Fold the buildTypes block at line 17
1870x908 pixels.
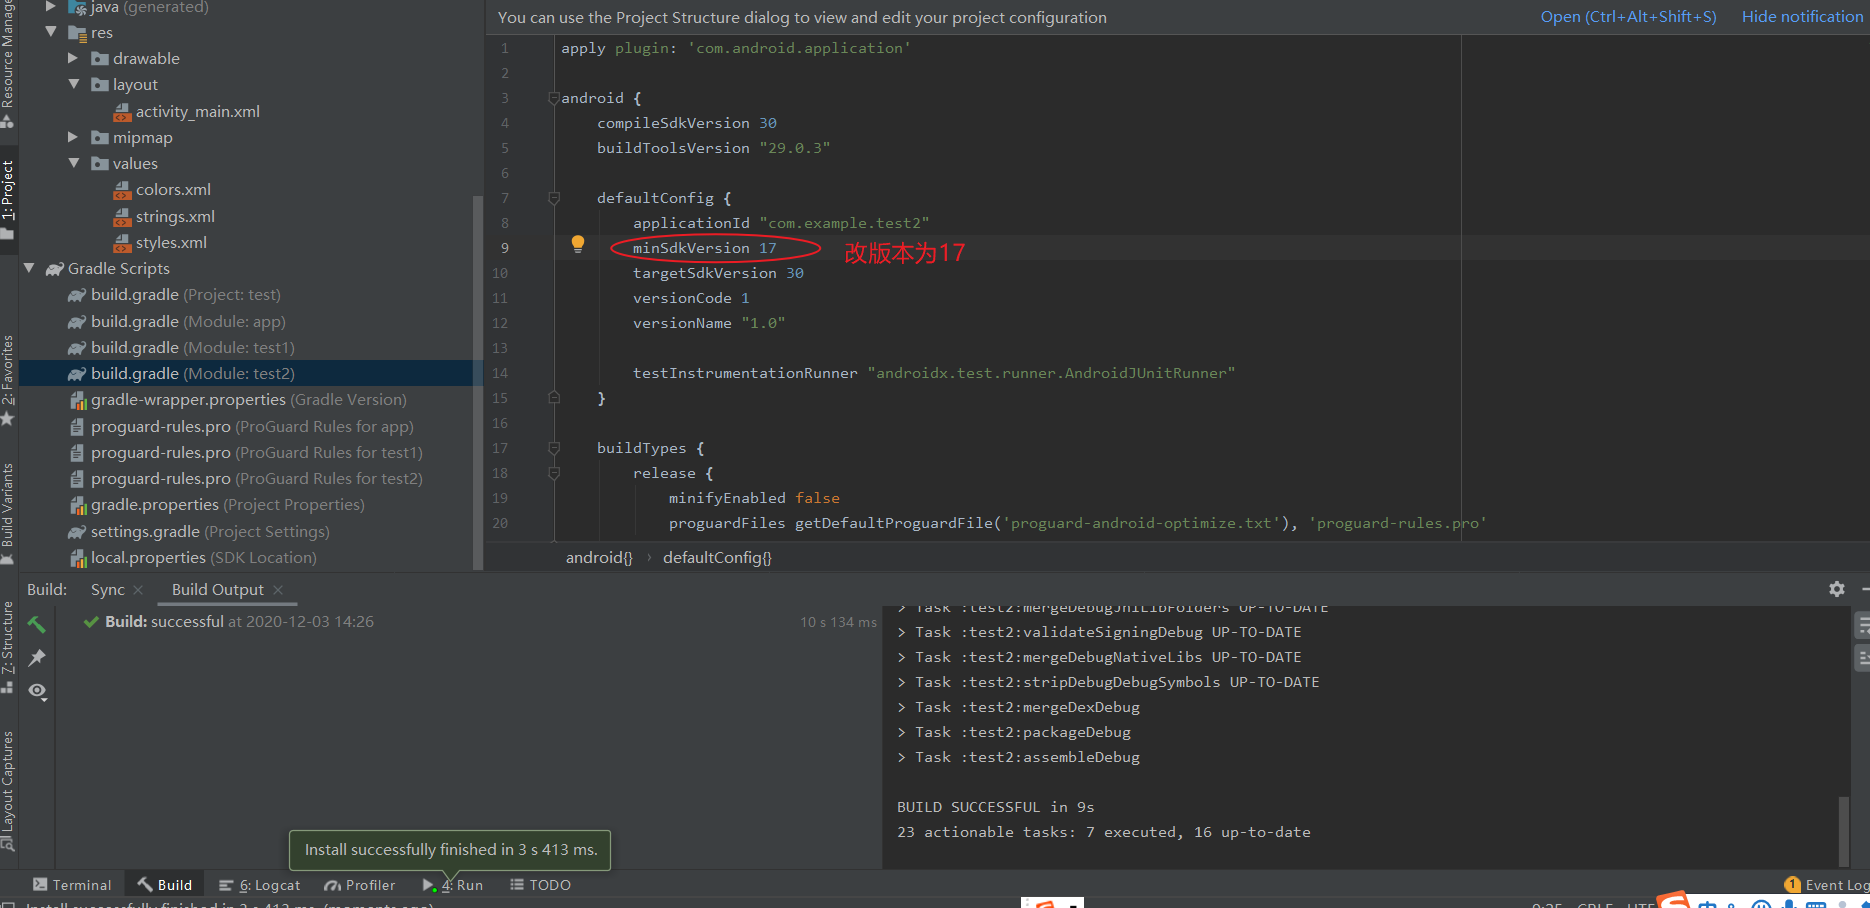pos(553,448)
